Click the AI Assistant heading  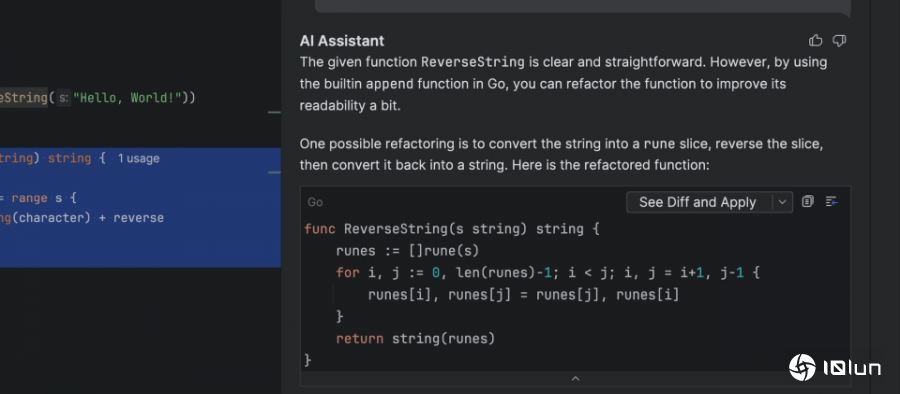(x=342, y=41)
